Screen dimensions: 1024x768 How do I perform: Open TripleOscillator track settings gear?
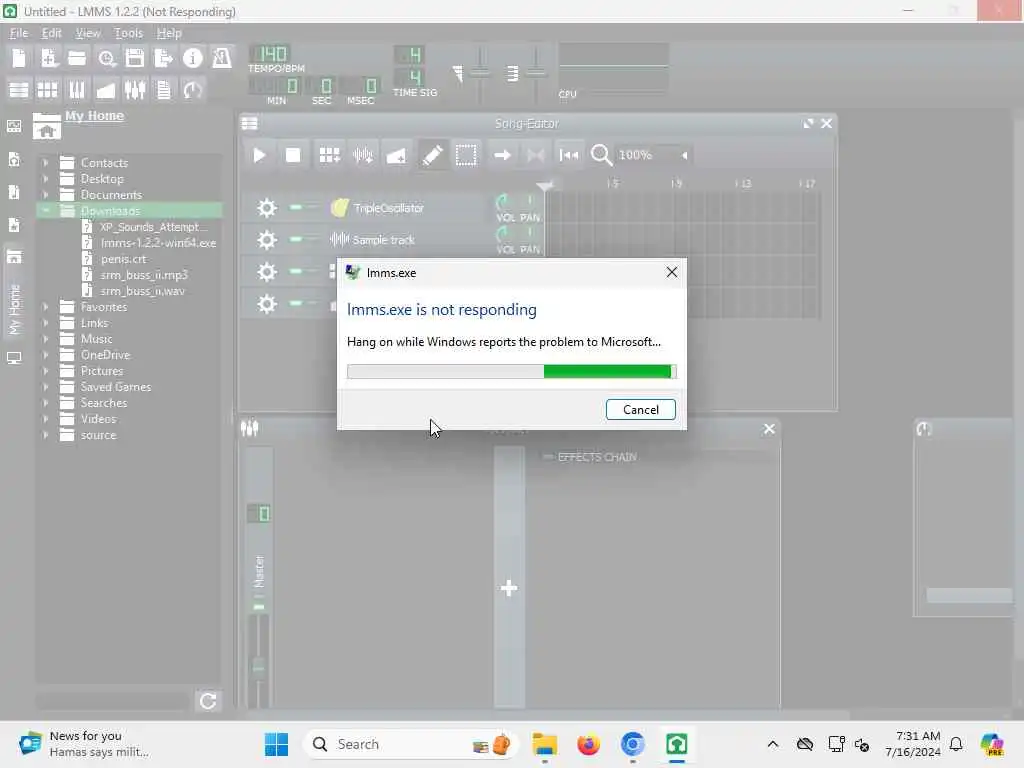[266, 208]
